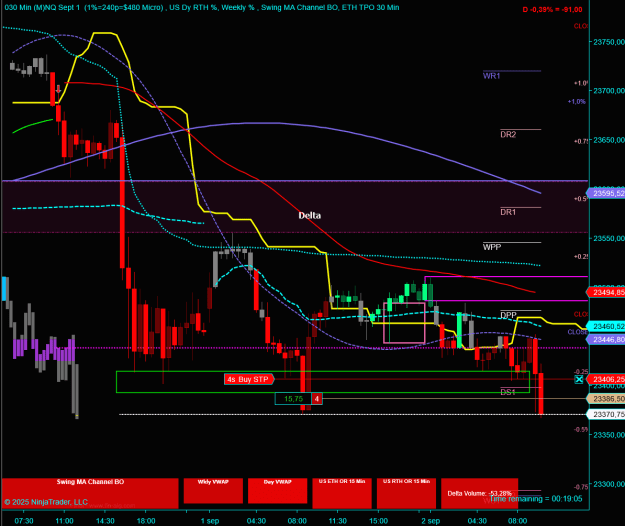The image size is (625, 526).
Task: Select the white 23370,75 price marker
Action: pyautogui.click(x=606, y=414)
